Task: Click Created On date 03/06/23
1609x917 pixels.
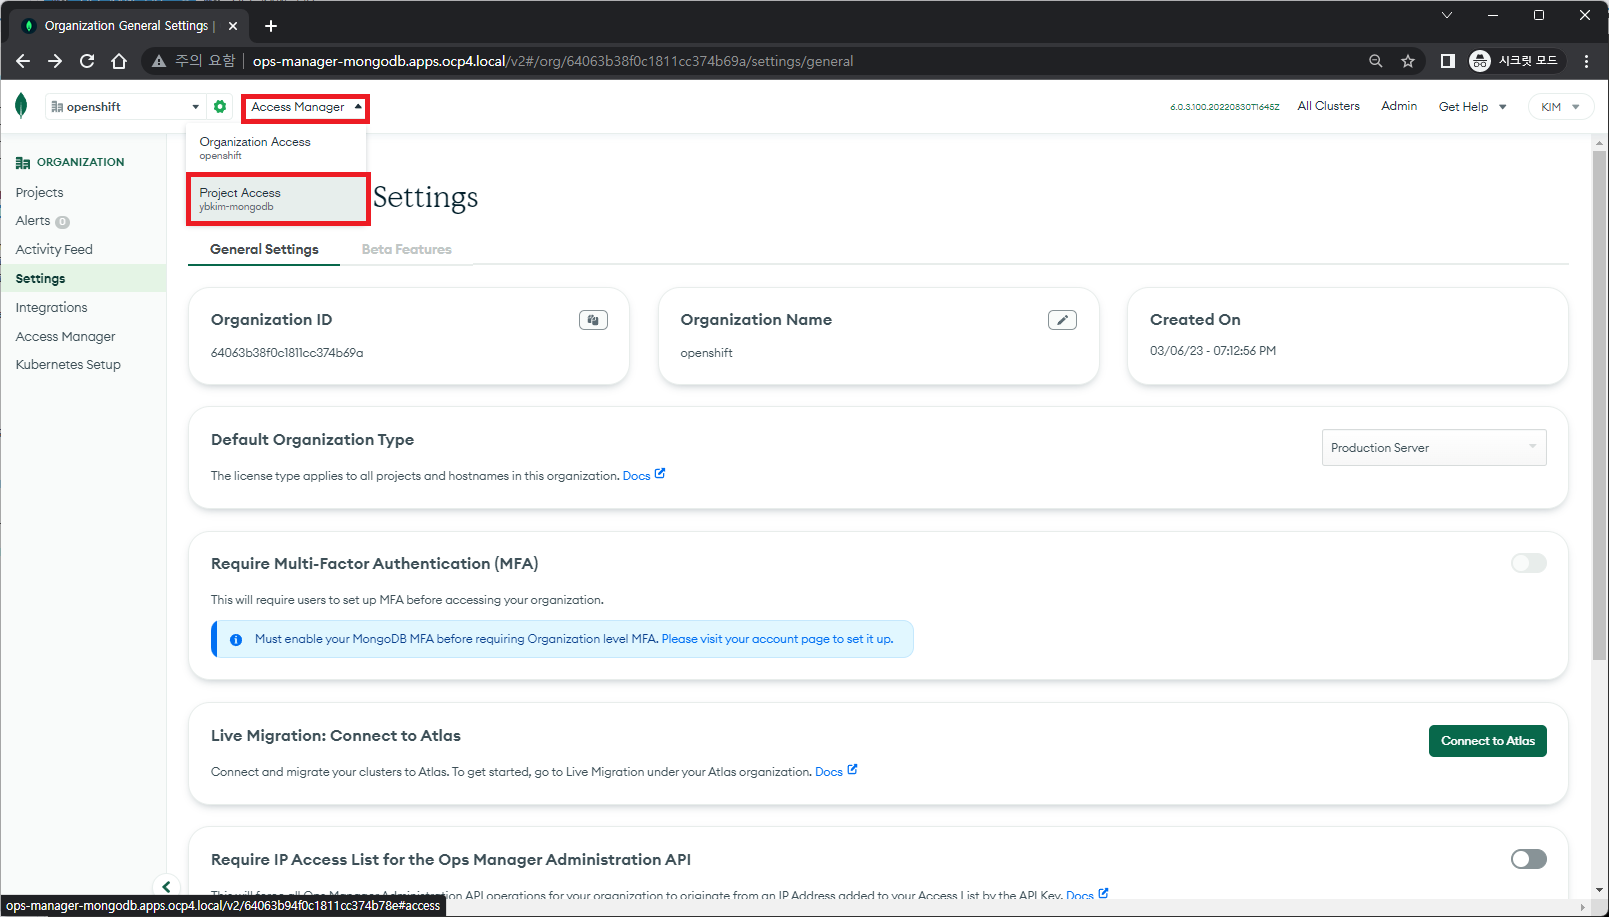Action: [x=1213, y=351]
